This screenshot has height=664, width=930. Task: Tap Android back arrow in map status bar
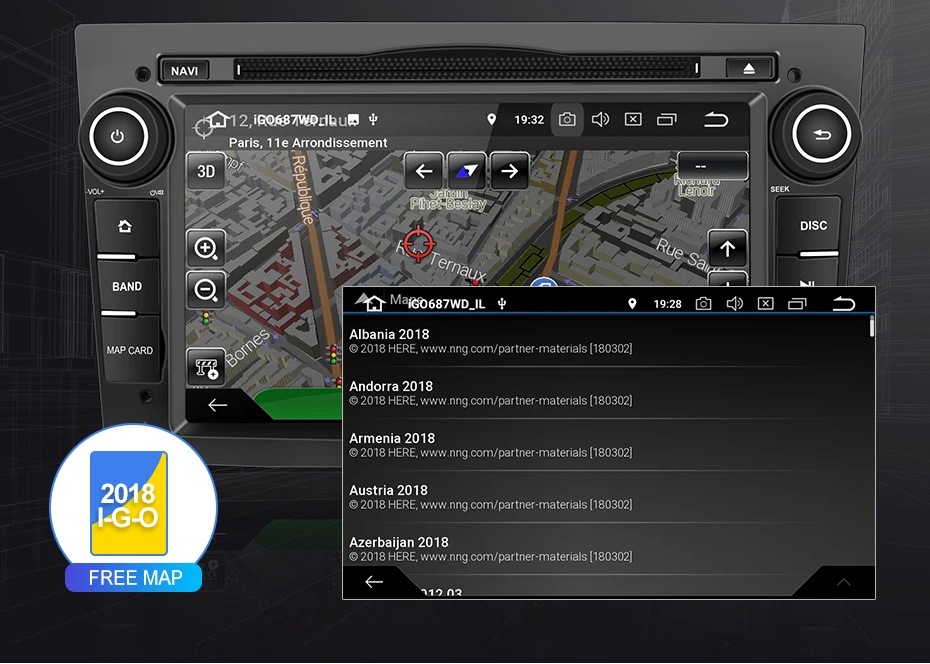click(x=716, y=120)
